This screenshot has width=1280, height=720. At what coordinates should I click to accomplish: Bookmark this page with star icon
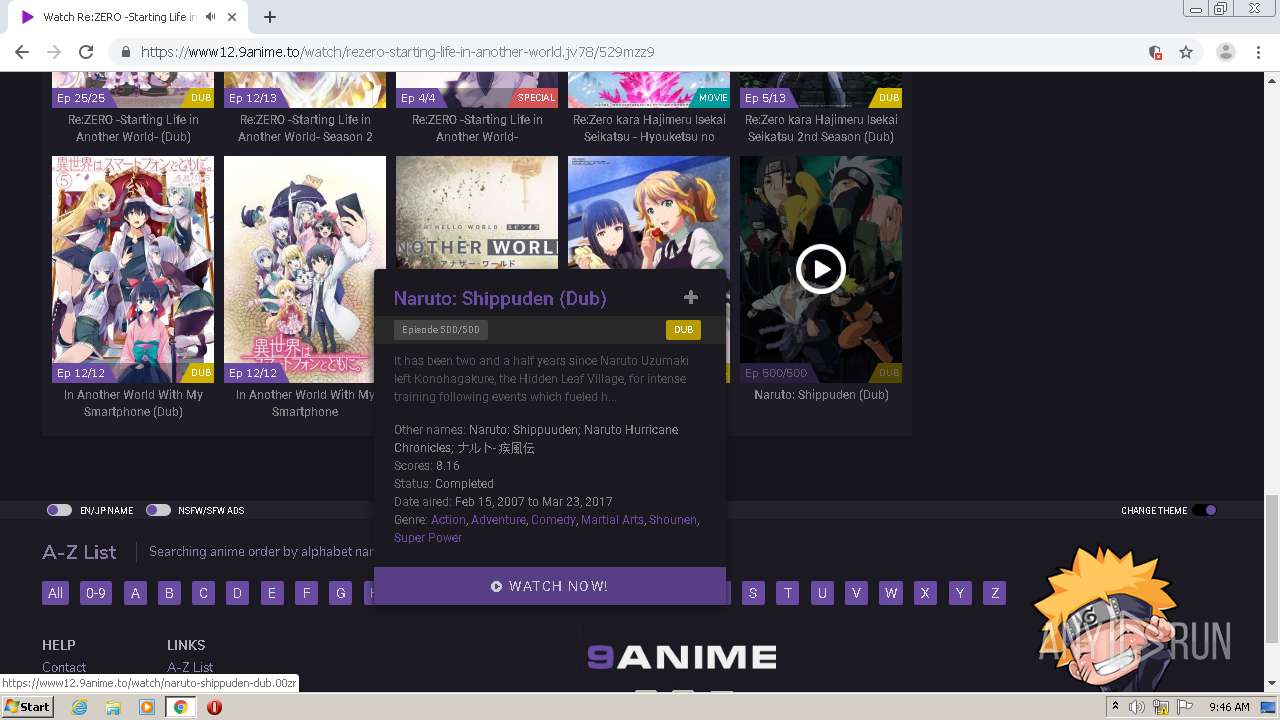click(1186, 52)
